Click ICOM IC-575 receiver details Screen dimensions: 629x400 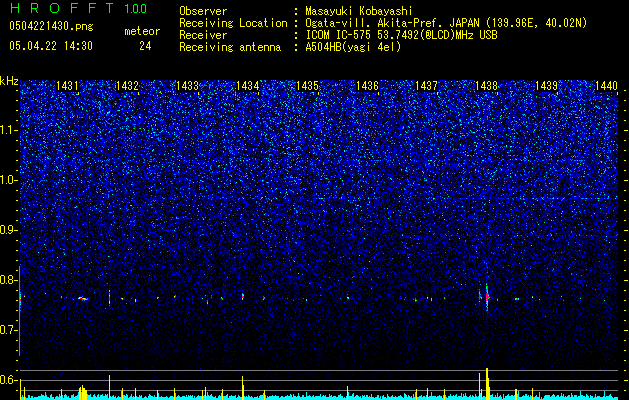tap(401, 35)
